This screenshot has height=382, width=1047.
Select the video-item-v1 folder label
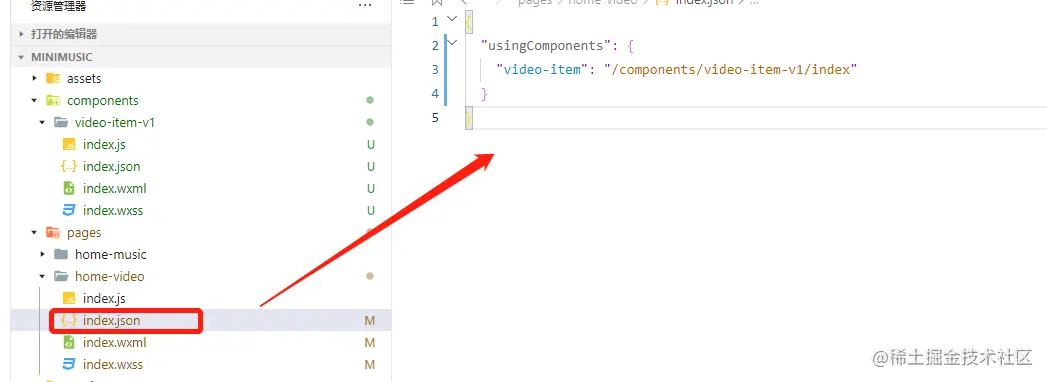pyautogui.click(x=115, y=122)
